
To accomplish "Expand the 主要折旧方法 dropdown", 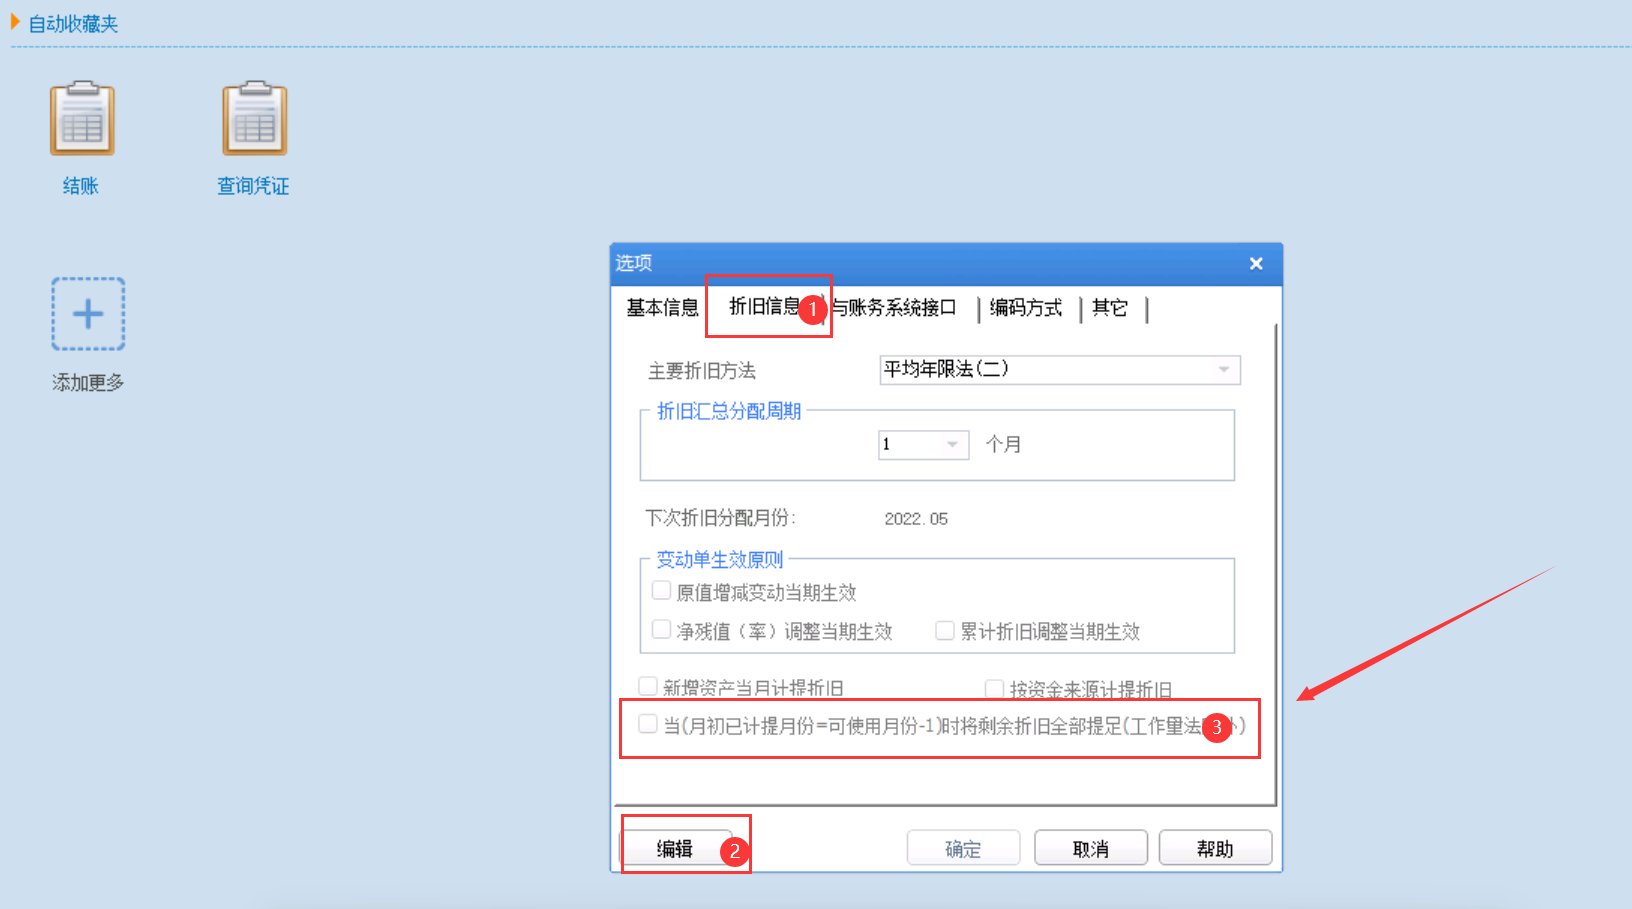I will click(1223, 370).
